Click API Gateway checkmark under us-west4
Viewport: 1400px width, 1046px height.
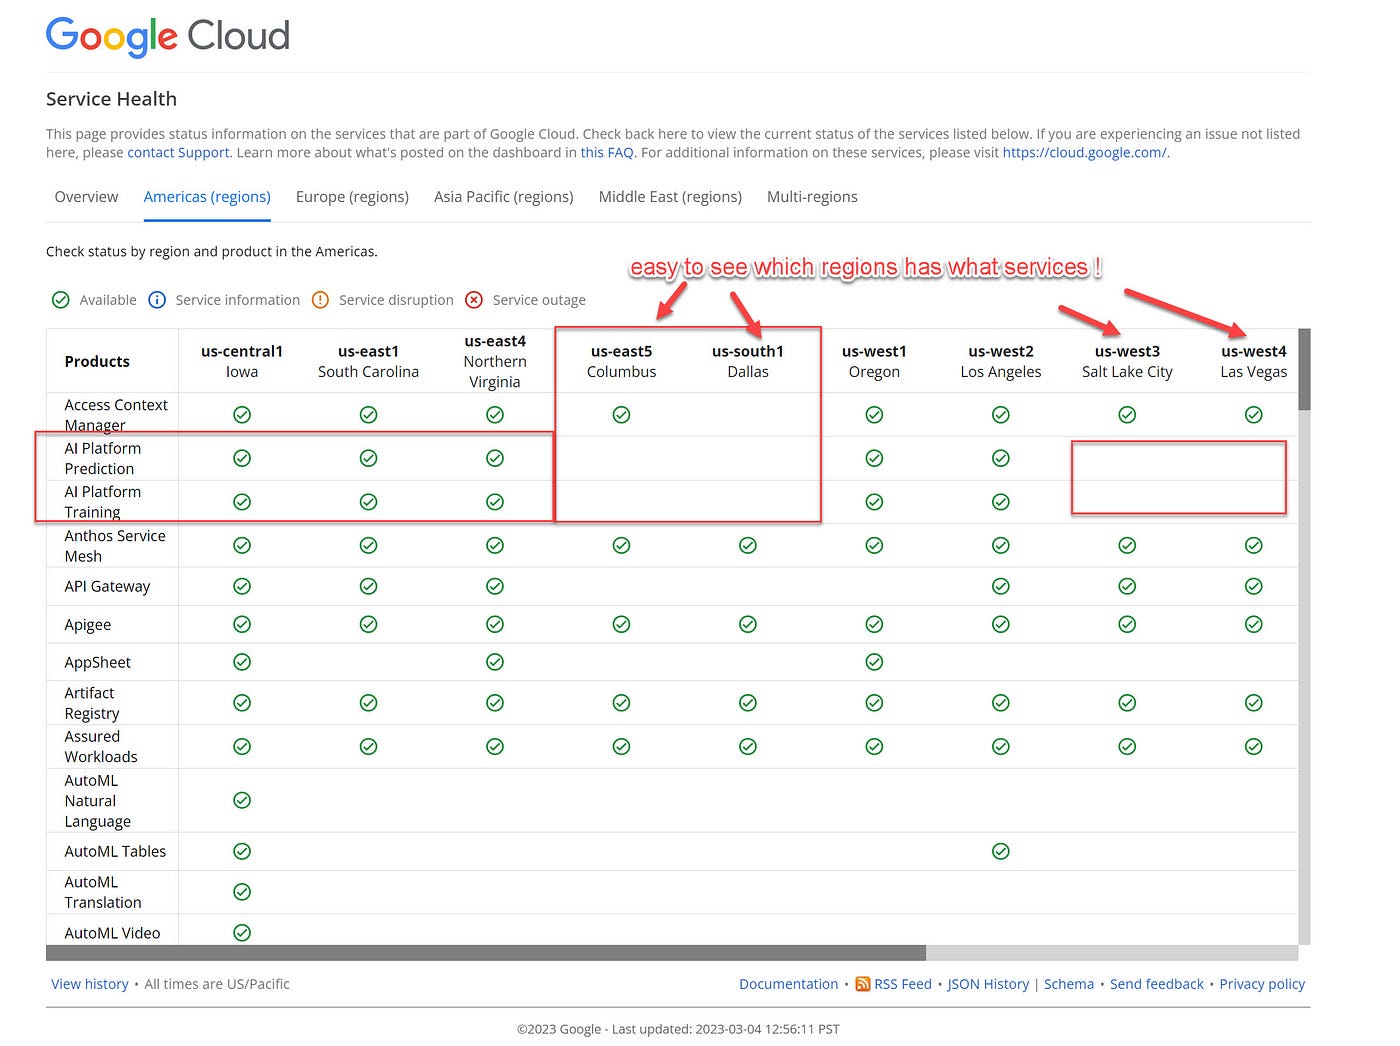(x=1254, y=586)
